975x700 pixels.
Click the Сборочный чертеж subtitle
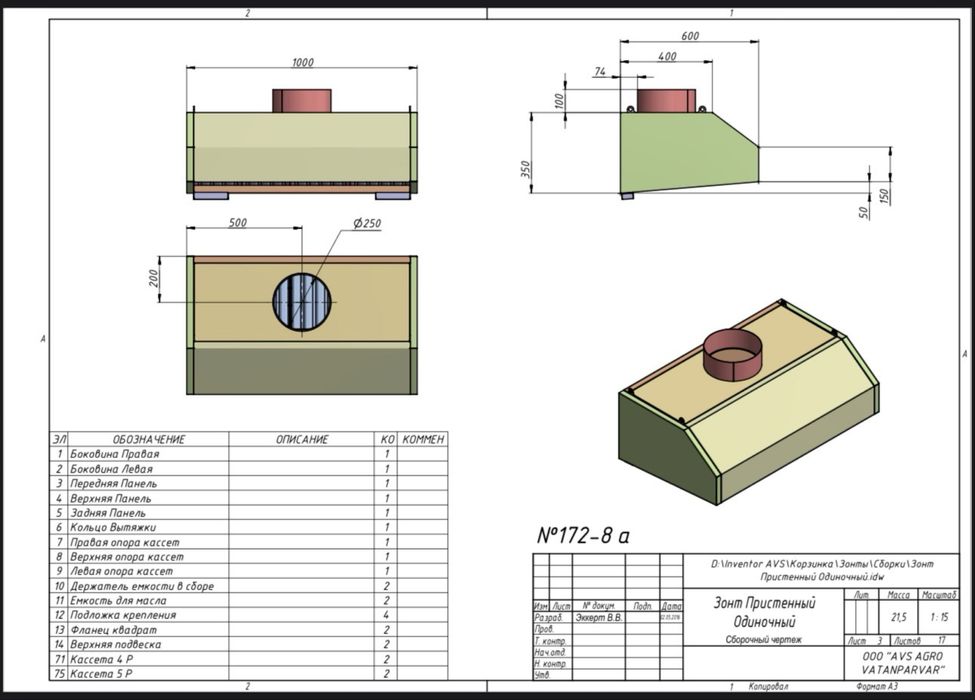coord(764,639)
